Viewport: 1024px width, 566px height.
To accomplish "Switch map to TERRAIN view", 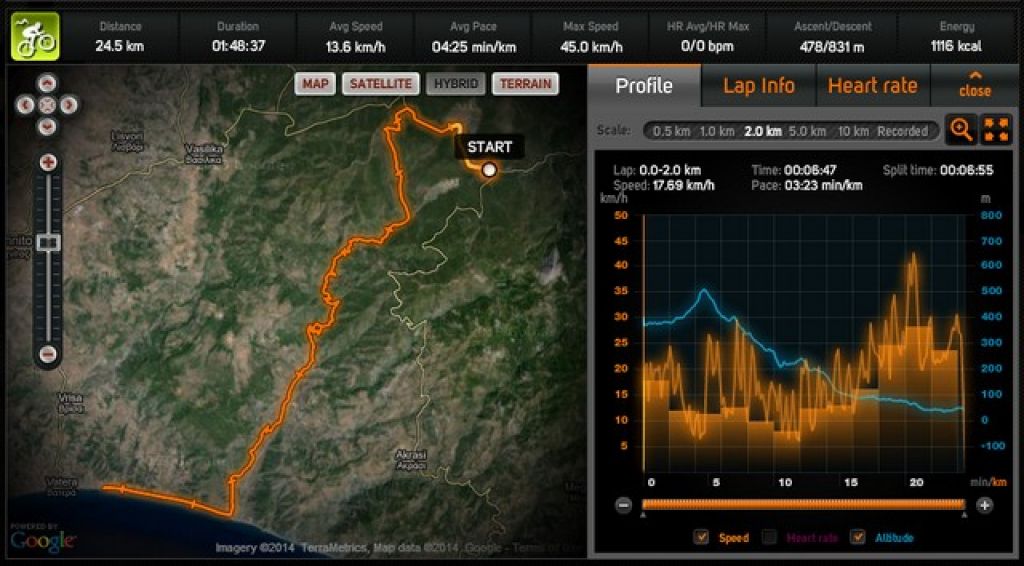I will [x=526, y=84].
